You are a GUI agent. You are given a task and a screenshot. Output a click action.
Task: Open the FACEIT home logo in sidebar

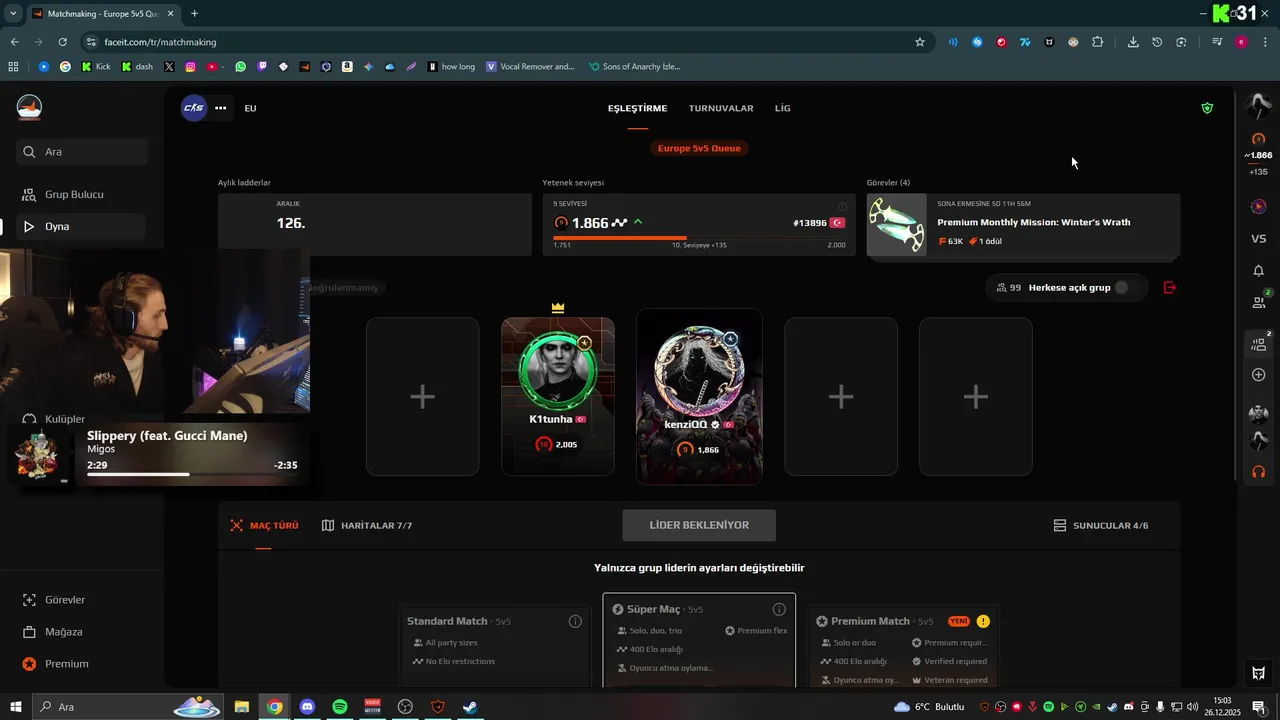point(29,107)
